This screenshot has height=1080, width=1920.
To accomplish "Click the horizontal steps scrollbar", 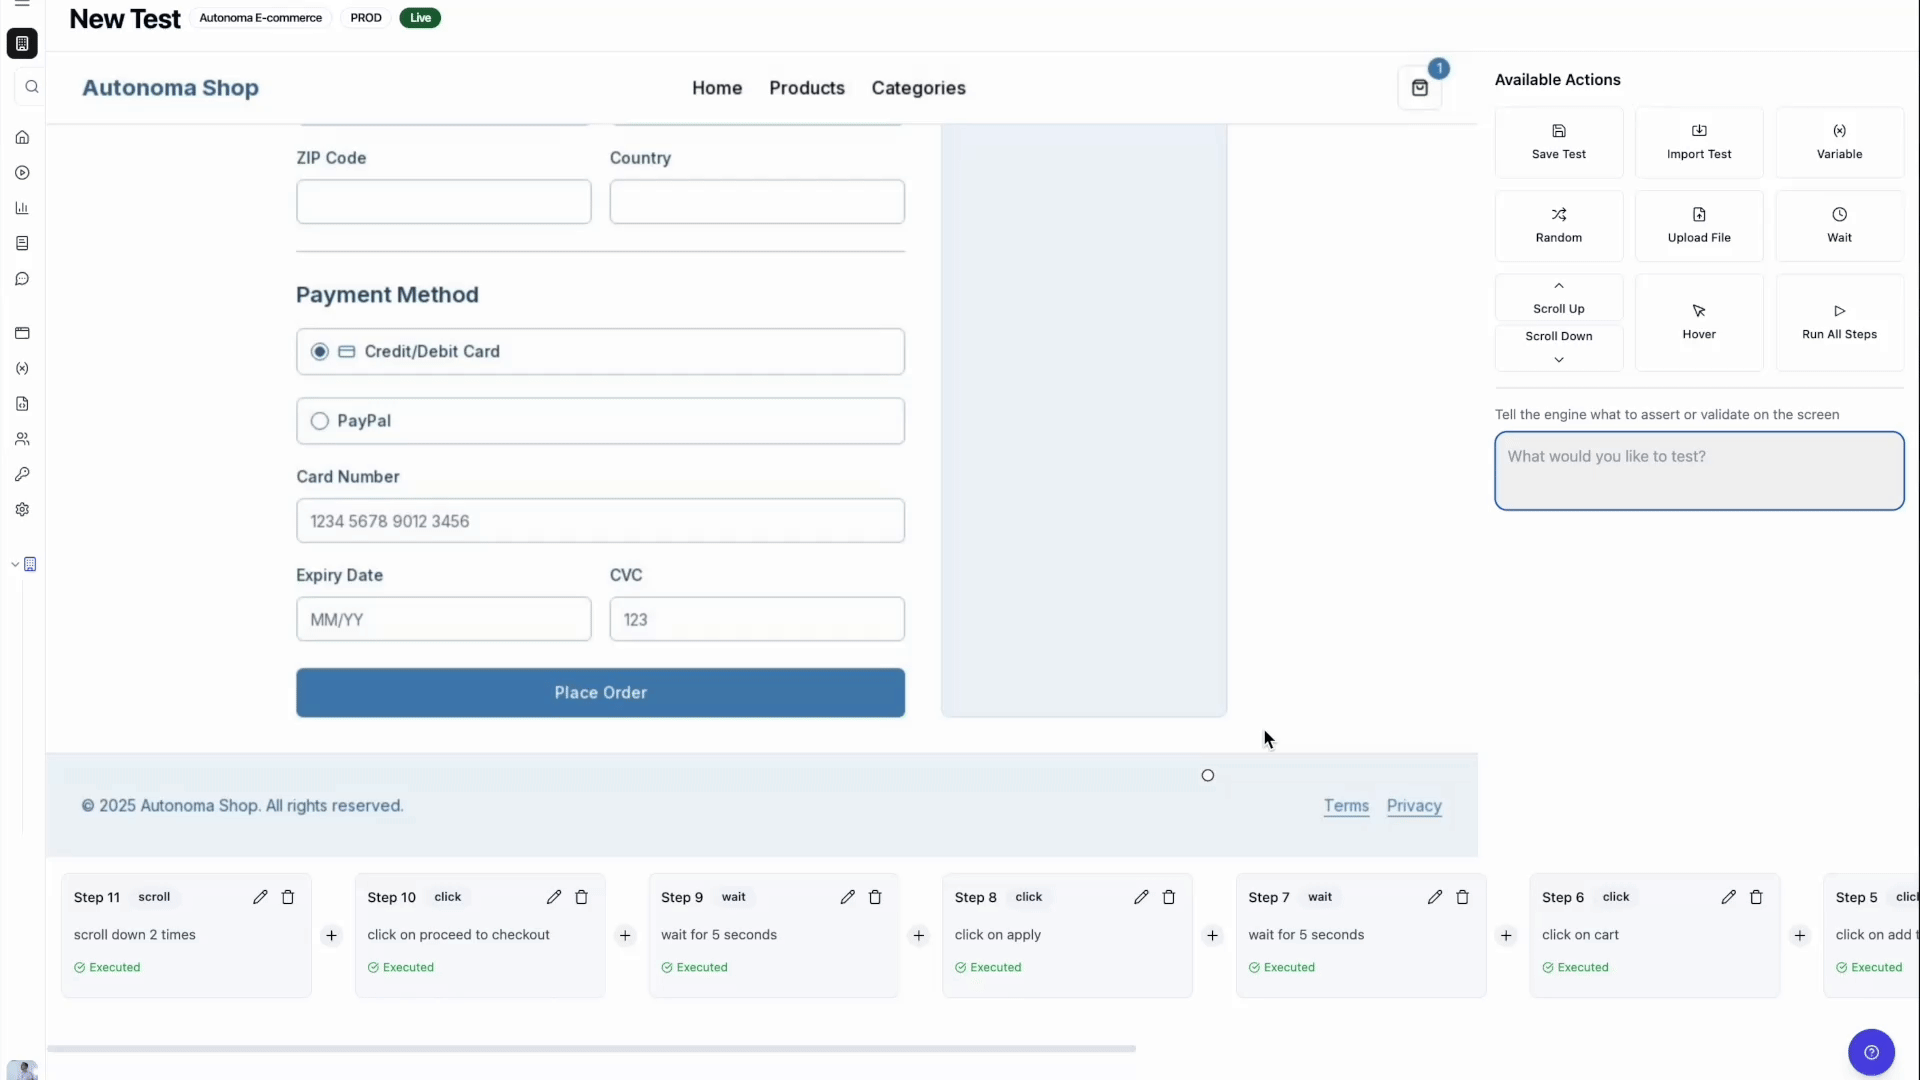I will click(x=590, y=1049).
